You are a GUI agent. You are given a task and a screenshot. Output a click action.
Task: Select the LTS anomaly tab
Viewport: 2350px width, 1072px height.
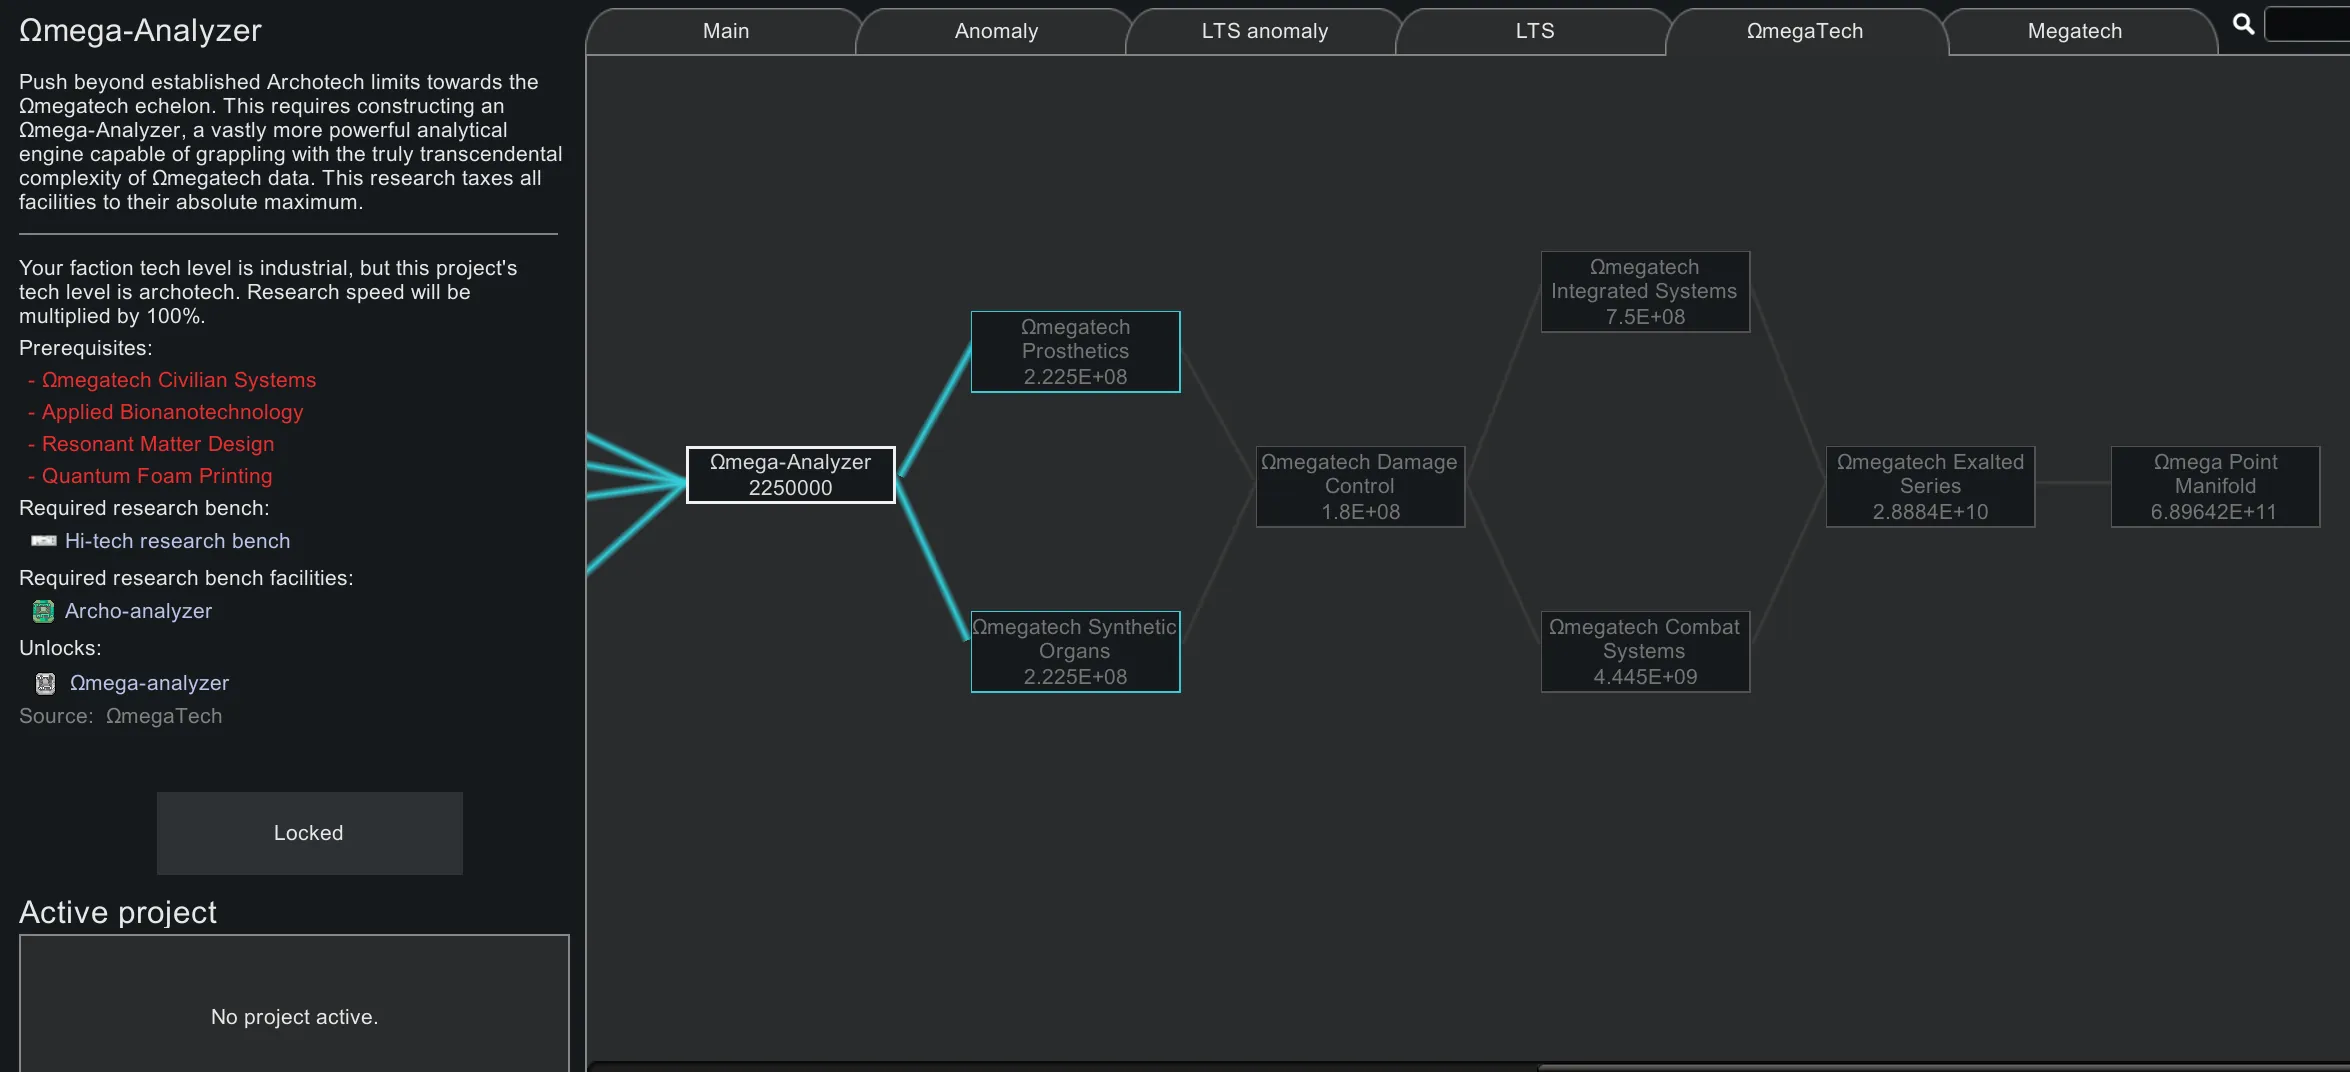coord(1264,31)
